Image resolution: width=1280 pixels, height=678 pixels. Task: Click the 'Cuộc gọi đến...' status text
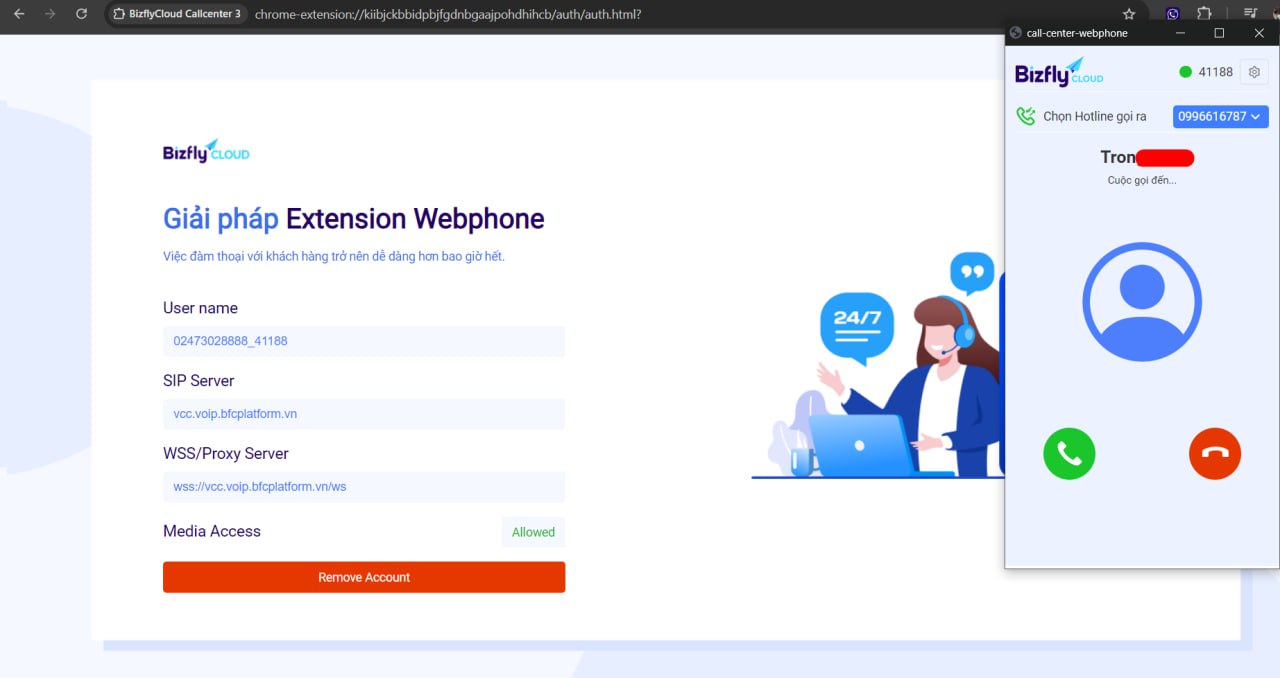[1142, 180]
